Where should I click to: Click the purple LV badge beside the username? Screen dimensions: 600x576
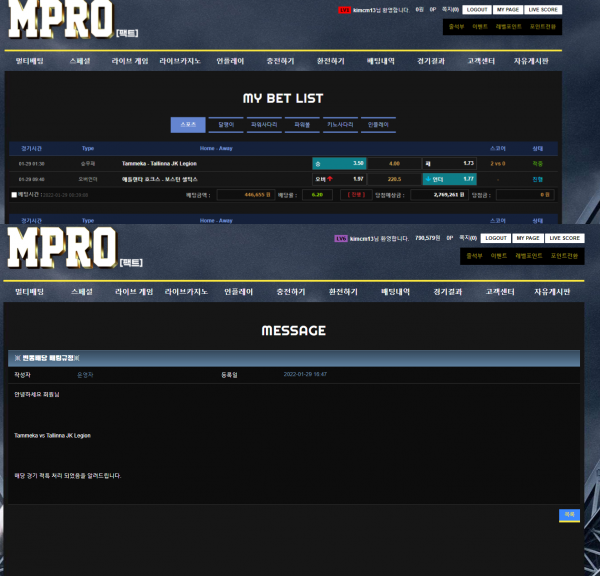click(x=341, y=239)
